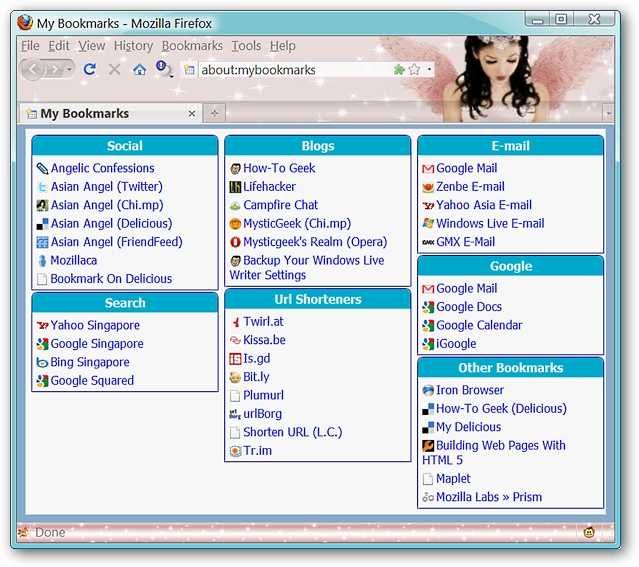
Task: Click the Url Shorteners section header
Action: (317, 299)
